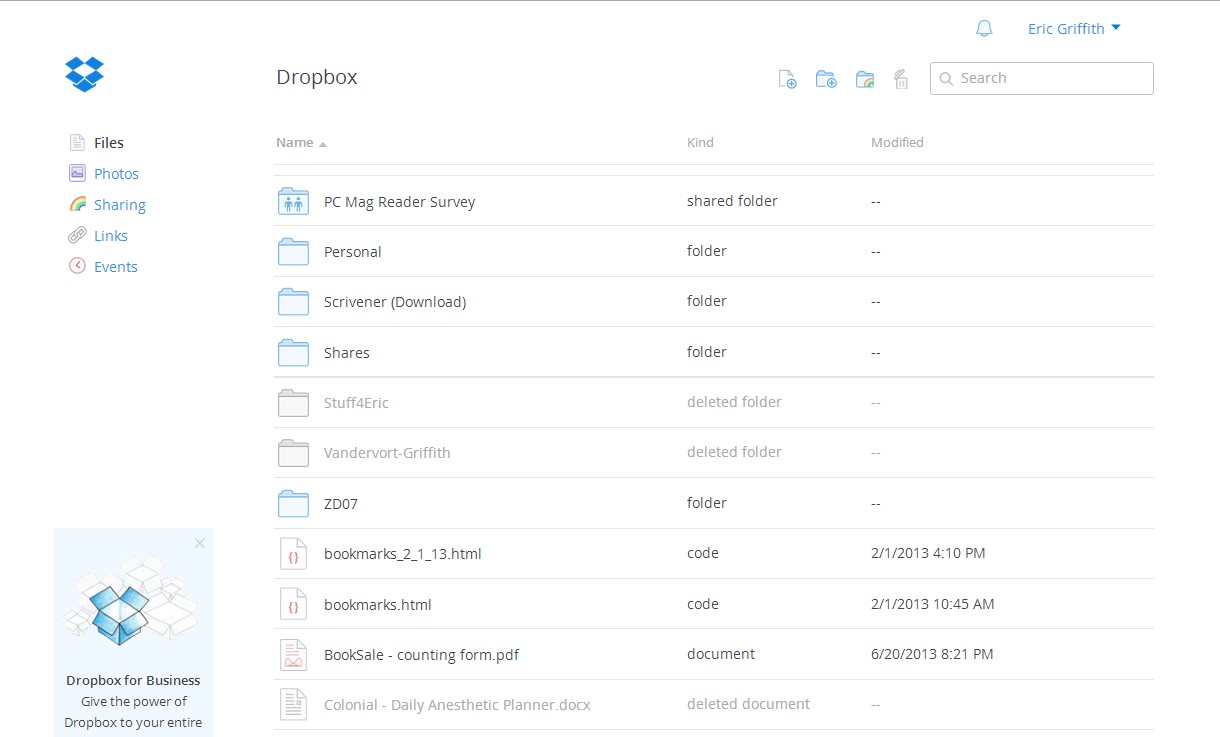Open the Links sidebar section

(111, 236)
